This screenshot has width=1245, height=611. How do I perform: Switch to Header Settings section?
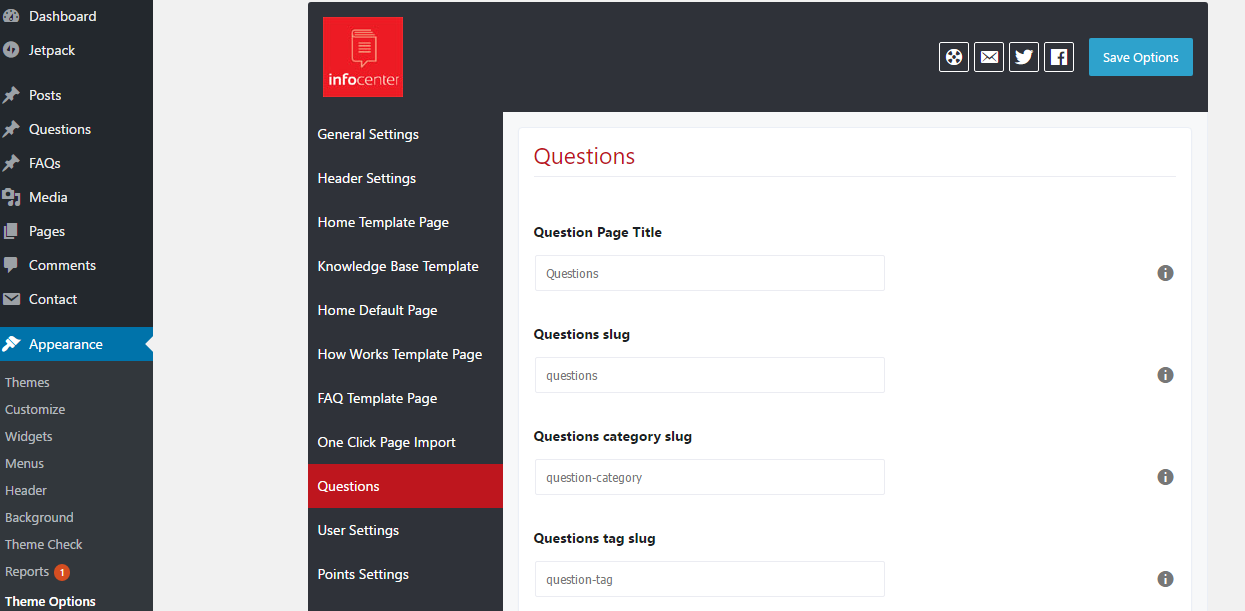[x=366, y=178]
